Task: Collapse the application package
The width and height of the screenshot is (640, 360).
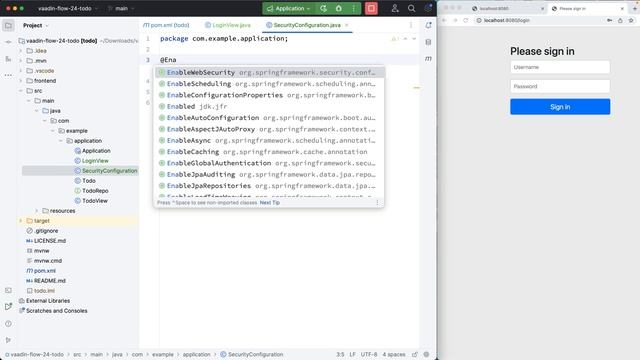Action: [x=60, y=141]
